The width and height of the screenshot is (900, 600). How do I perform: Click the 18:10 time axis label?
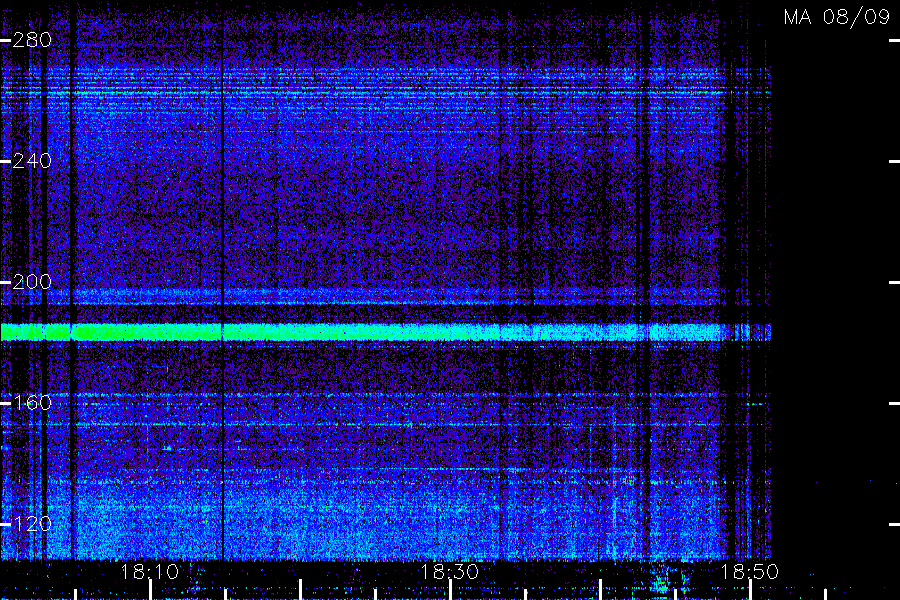click(149, 572)
